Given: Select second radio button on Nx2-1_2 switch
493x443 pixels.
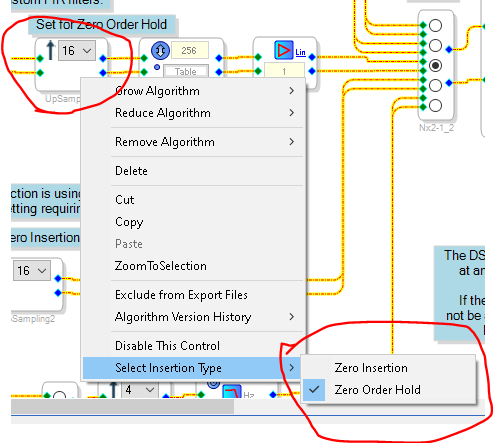Looking at the screenshot, I should pyautogui.click(x=435, y=45).
